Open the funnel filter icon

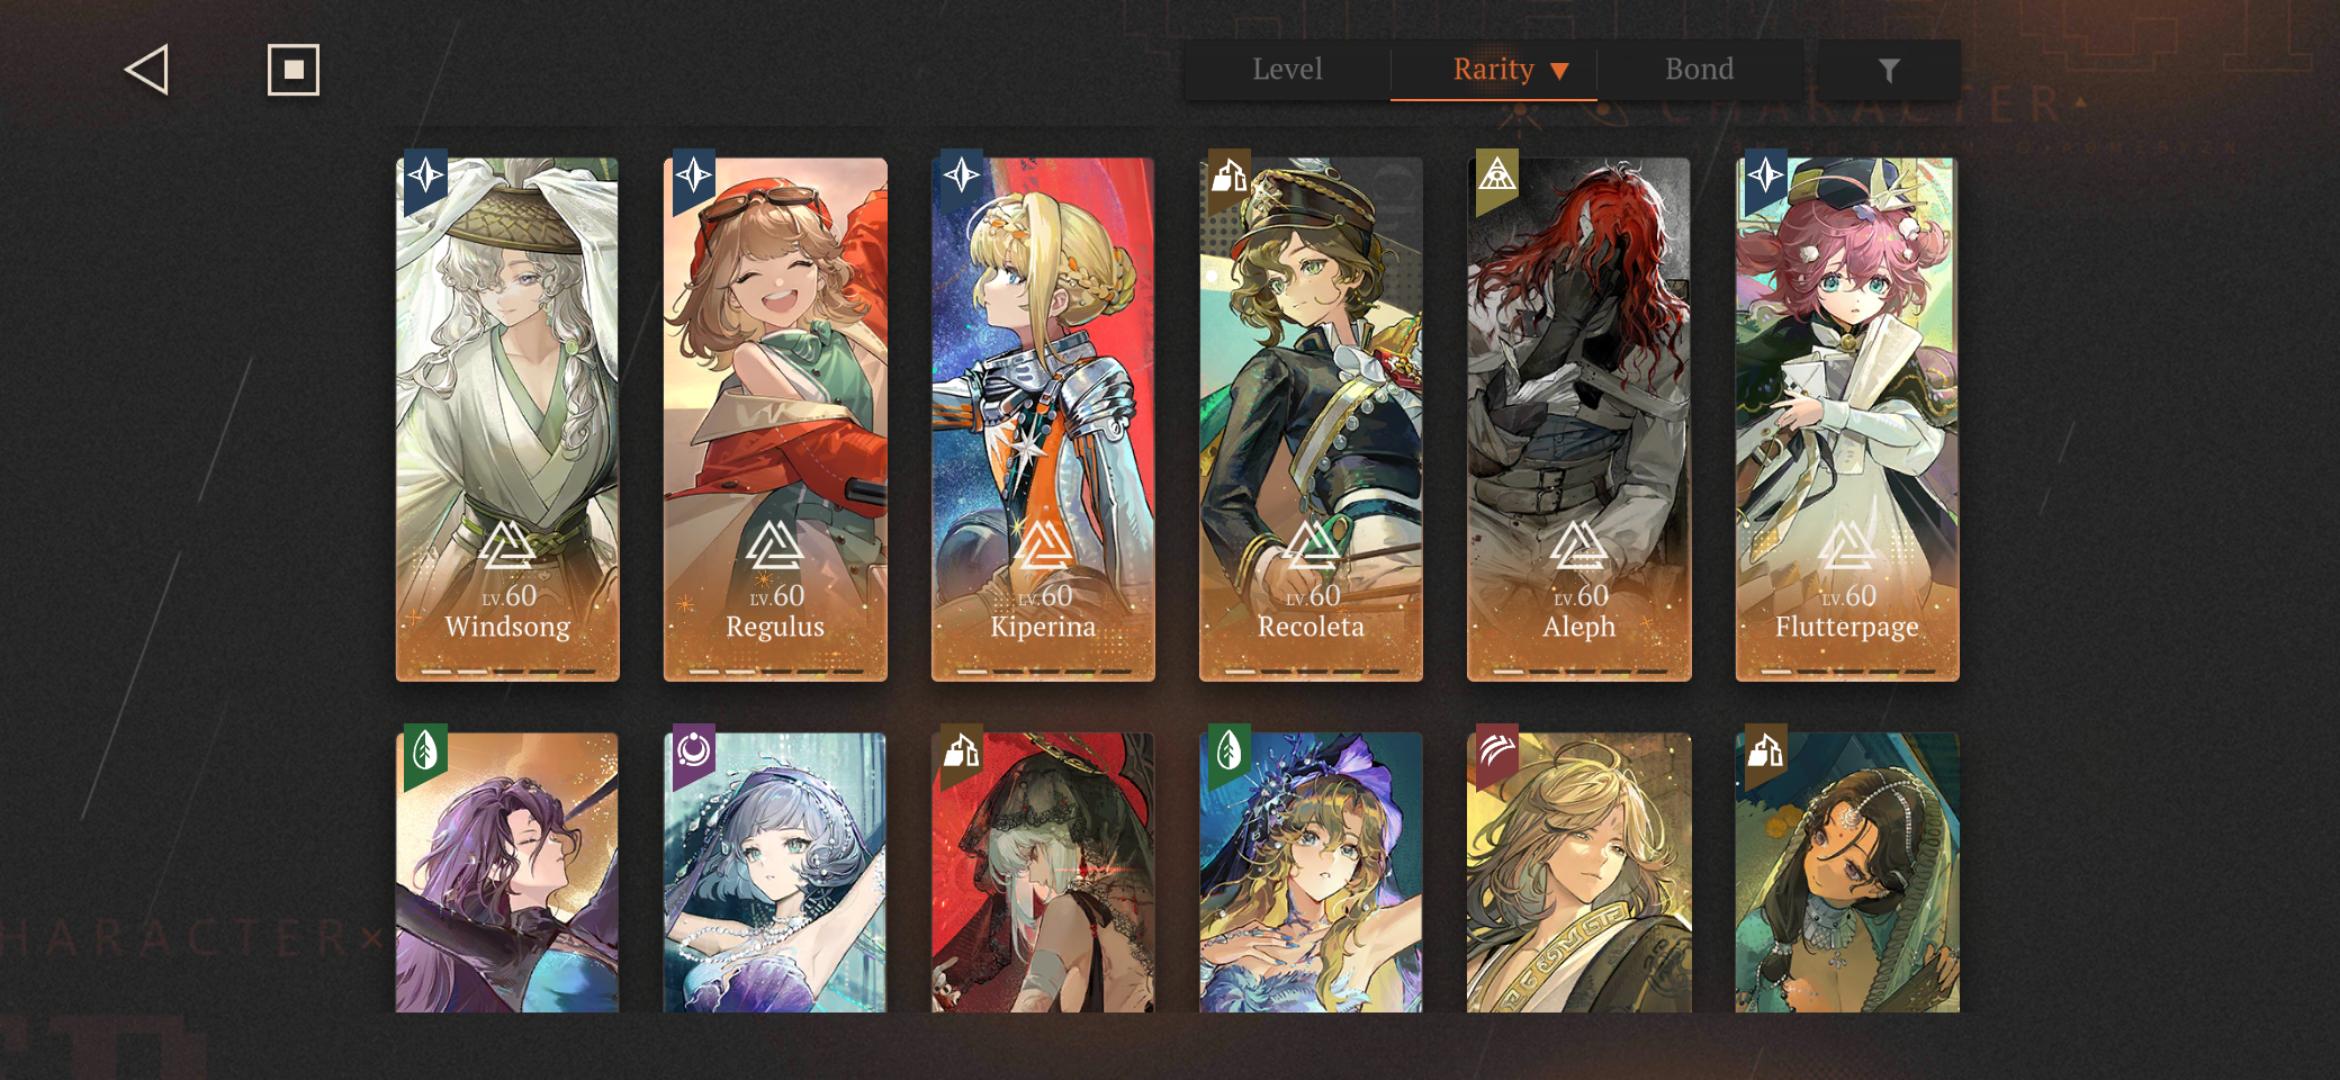coord(1888,70)
